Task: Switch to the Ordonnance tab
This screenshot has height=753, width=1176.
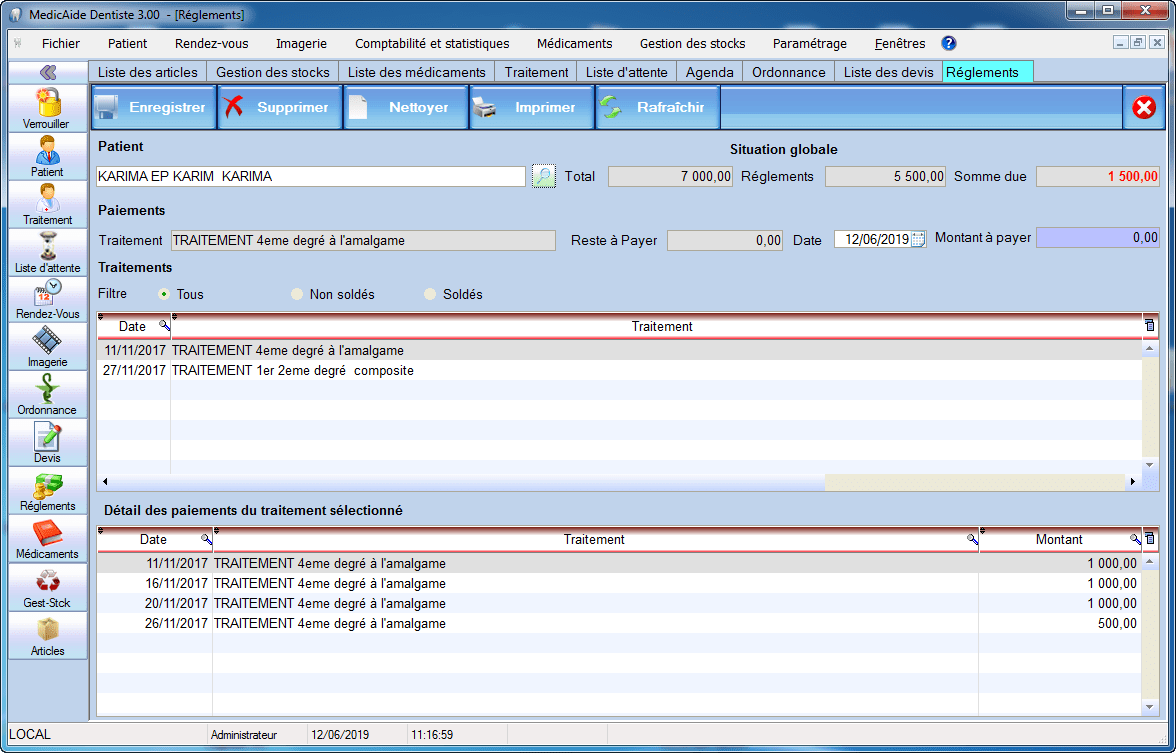Action: 789,72
